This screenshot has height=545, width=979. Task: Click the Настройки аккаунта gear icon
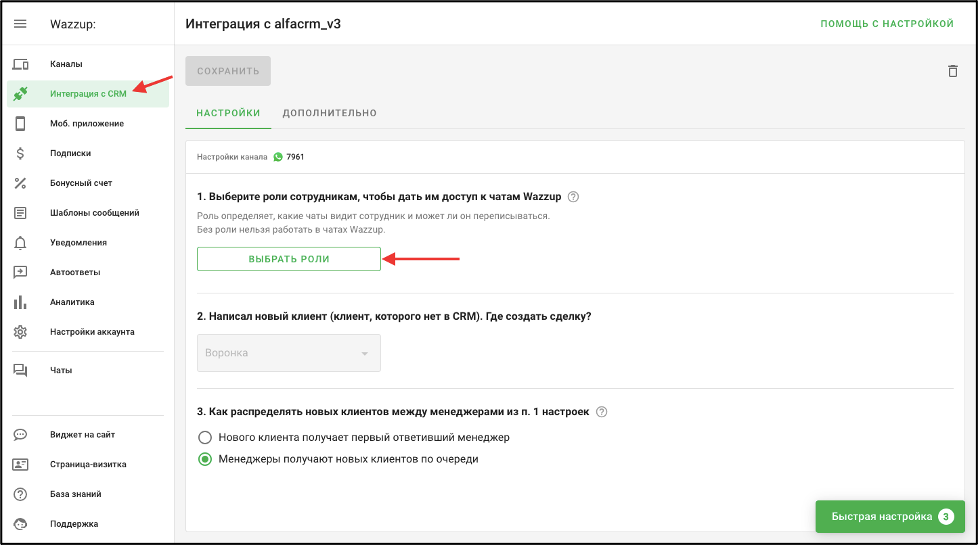point(21,332)
